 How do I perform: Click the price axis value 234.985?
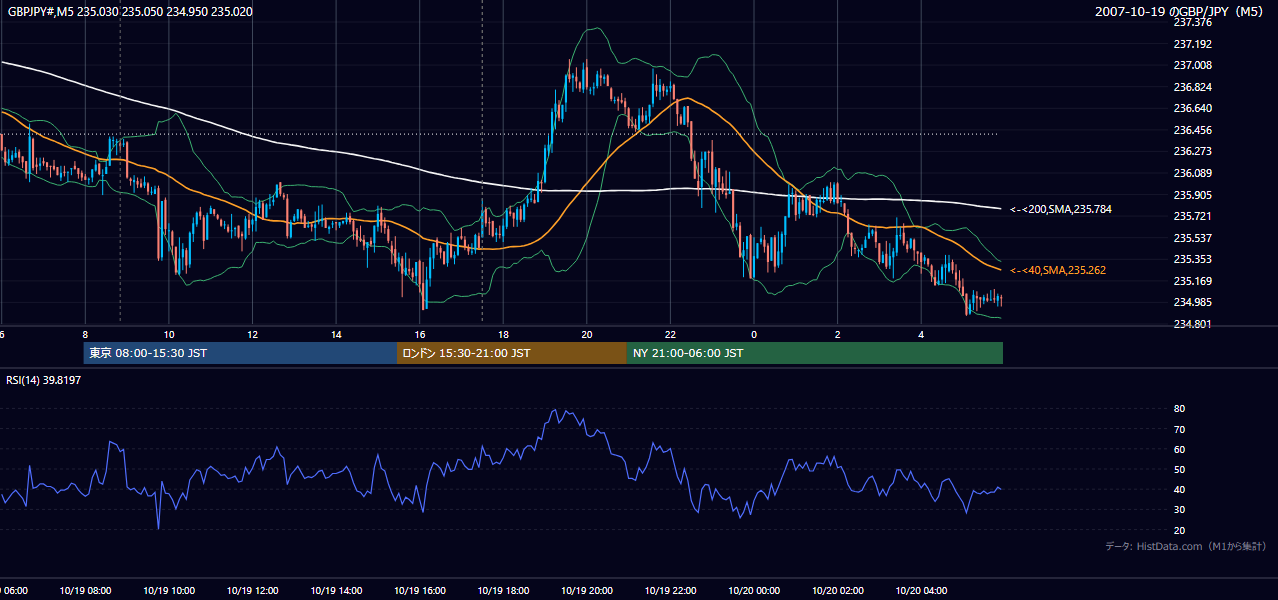[x=1192, y=303]
